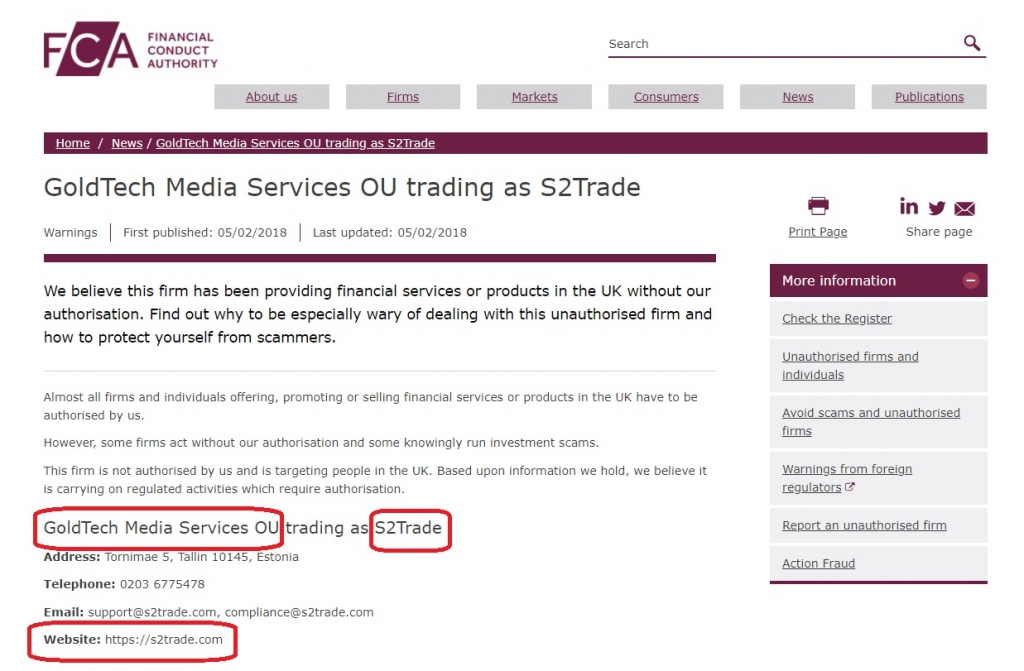The width and height of the screenshot is (1024, 671).
Task: Click the printer icon
Action: pos(818,206)
